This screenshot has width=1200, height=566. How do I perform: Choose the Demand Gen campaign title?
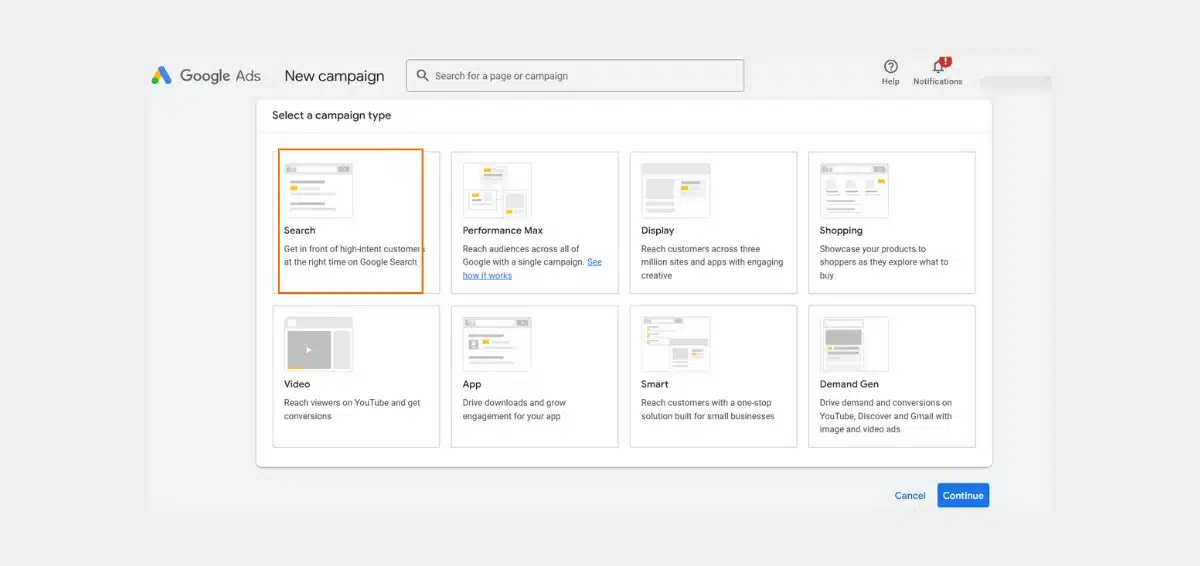[850, 384]
